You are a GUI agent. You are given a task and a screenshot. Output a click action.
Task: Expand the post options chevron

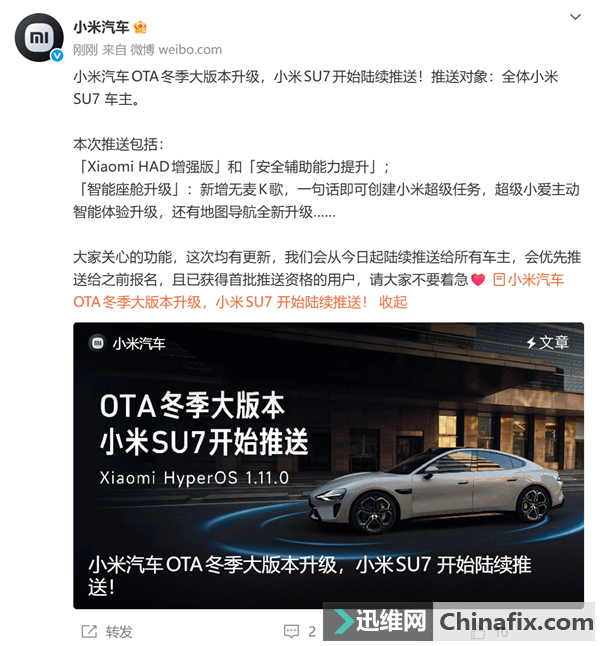point(575,17)
